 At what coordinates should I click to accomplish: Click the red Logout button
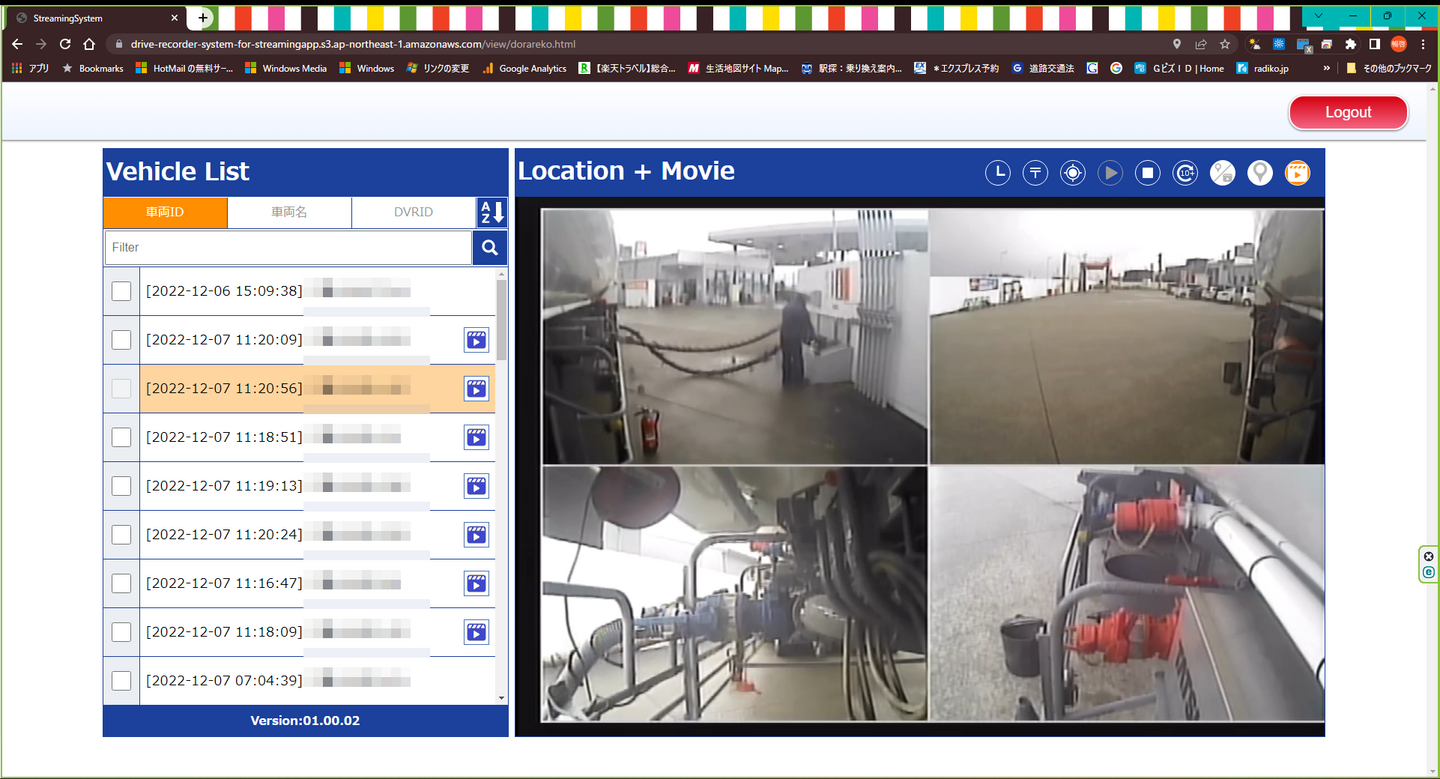pos(1347,112)
